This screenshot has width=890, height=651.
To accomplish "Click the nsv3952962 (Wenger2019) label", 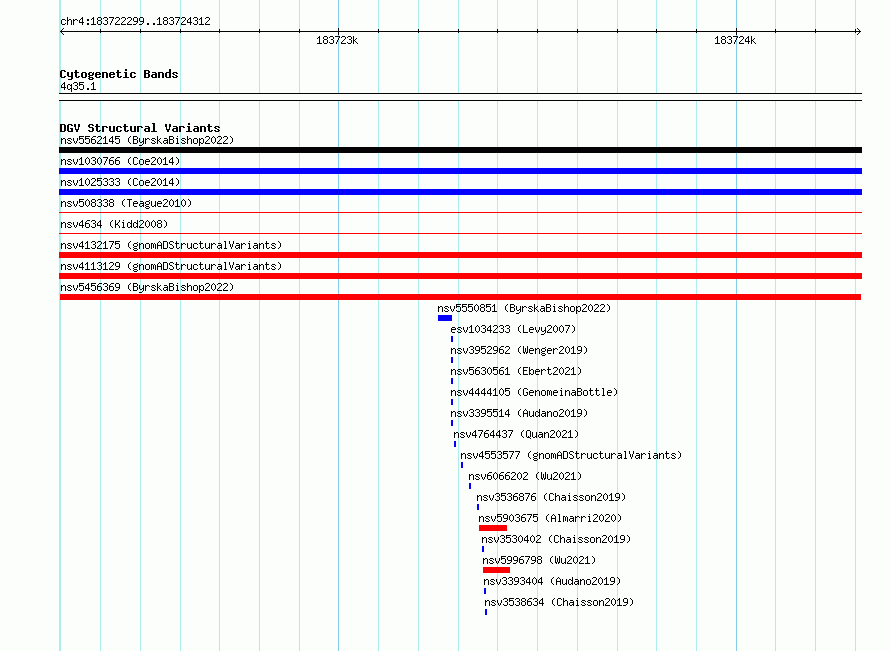I will tap(519, 350).
